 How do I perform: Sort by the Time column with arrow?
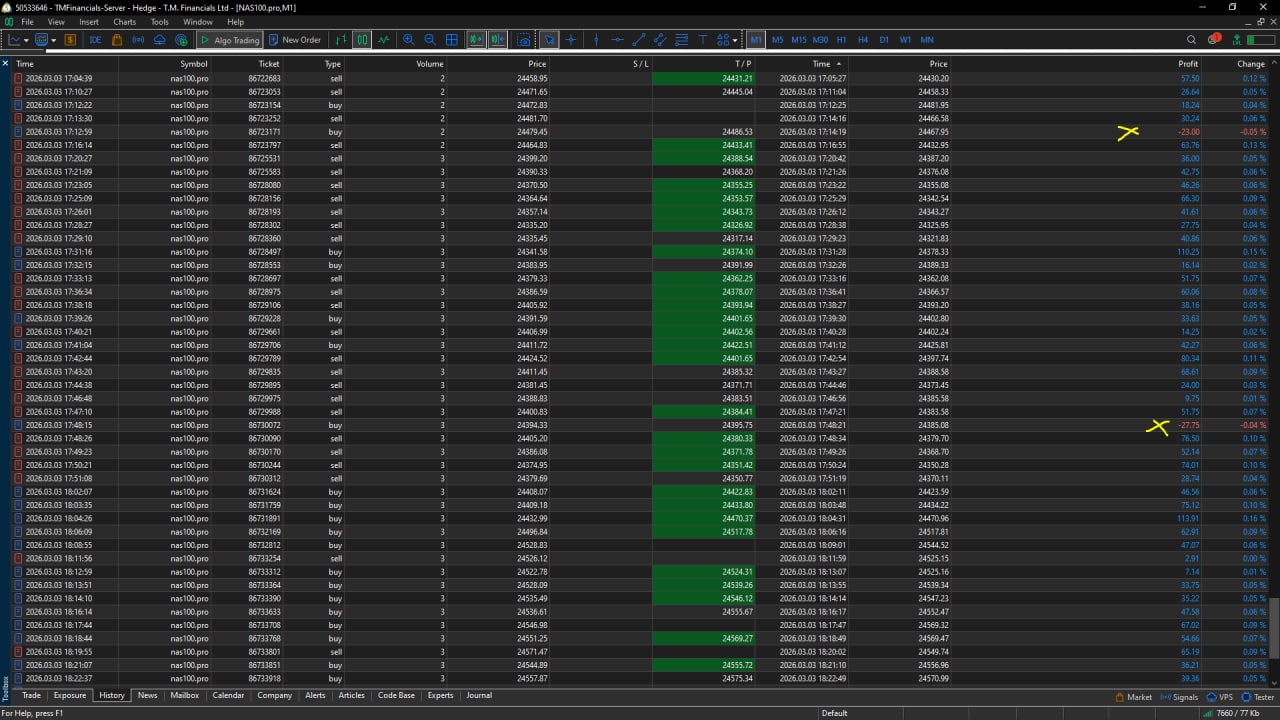(x=825, y=64)
